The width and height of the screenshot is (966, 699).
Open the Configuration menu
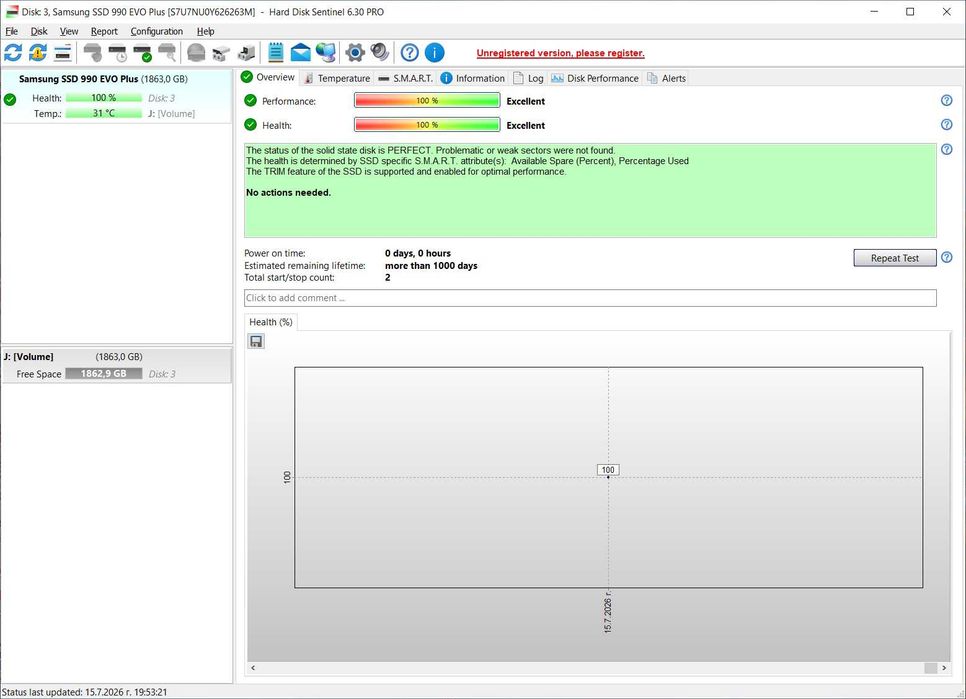tap(156, 31)
